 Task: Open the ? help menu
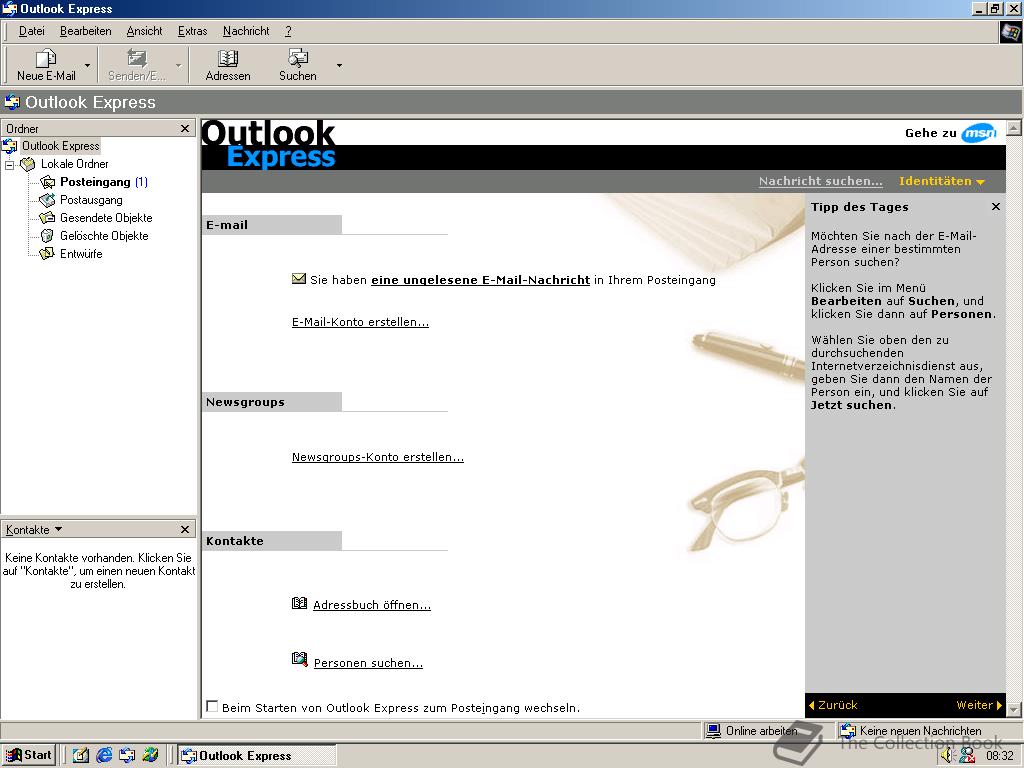coord(288,31)
